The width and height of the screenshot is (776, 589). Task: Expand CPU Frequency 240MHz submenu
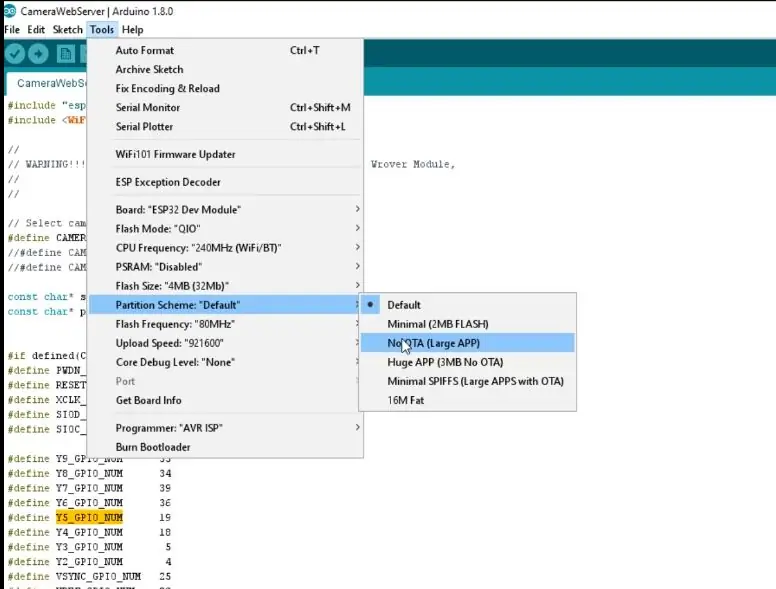tap(225, 248)
